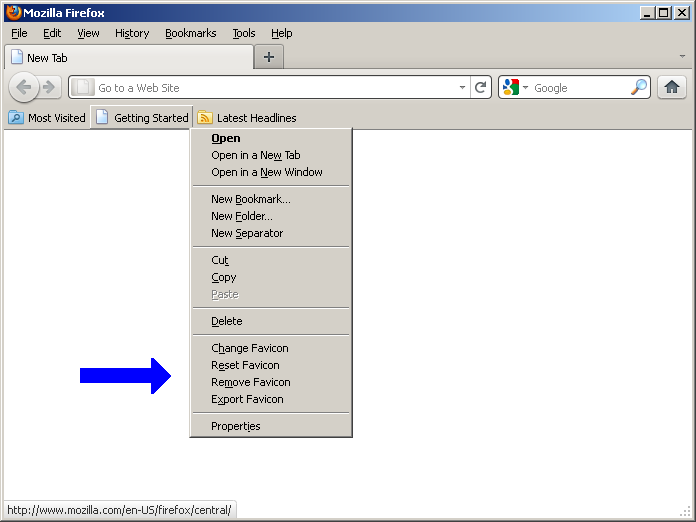
Task: Click the Forward navigation arrow button
Action: [x=50, y=87]
